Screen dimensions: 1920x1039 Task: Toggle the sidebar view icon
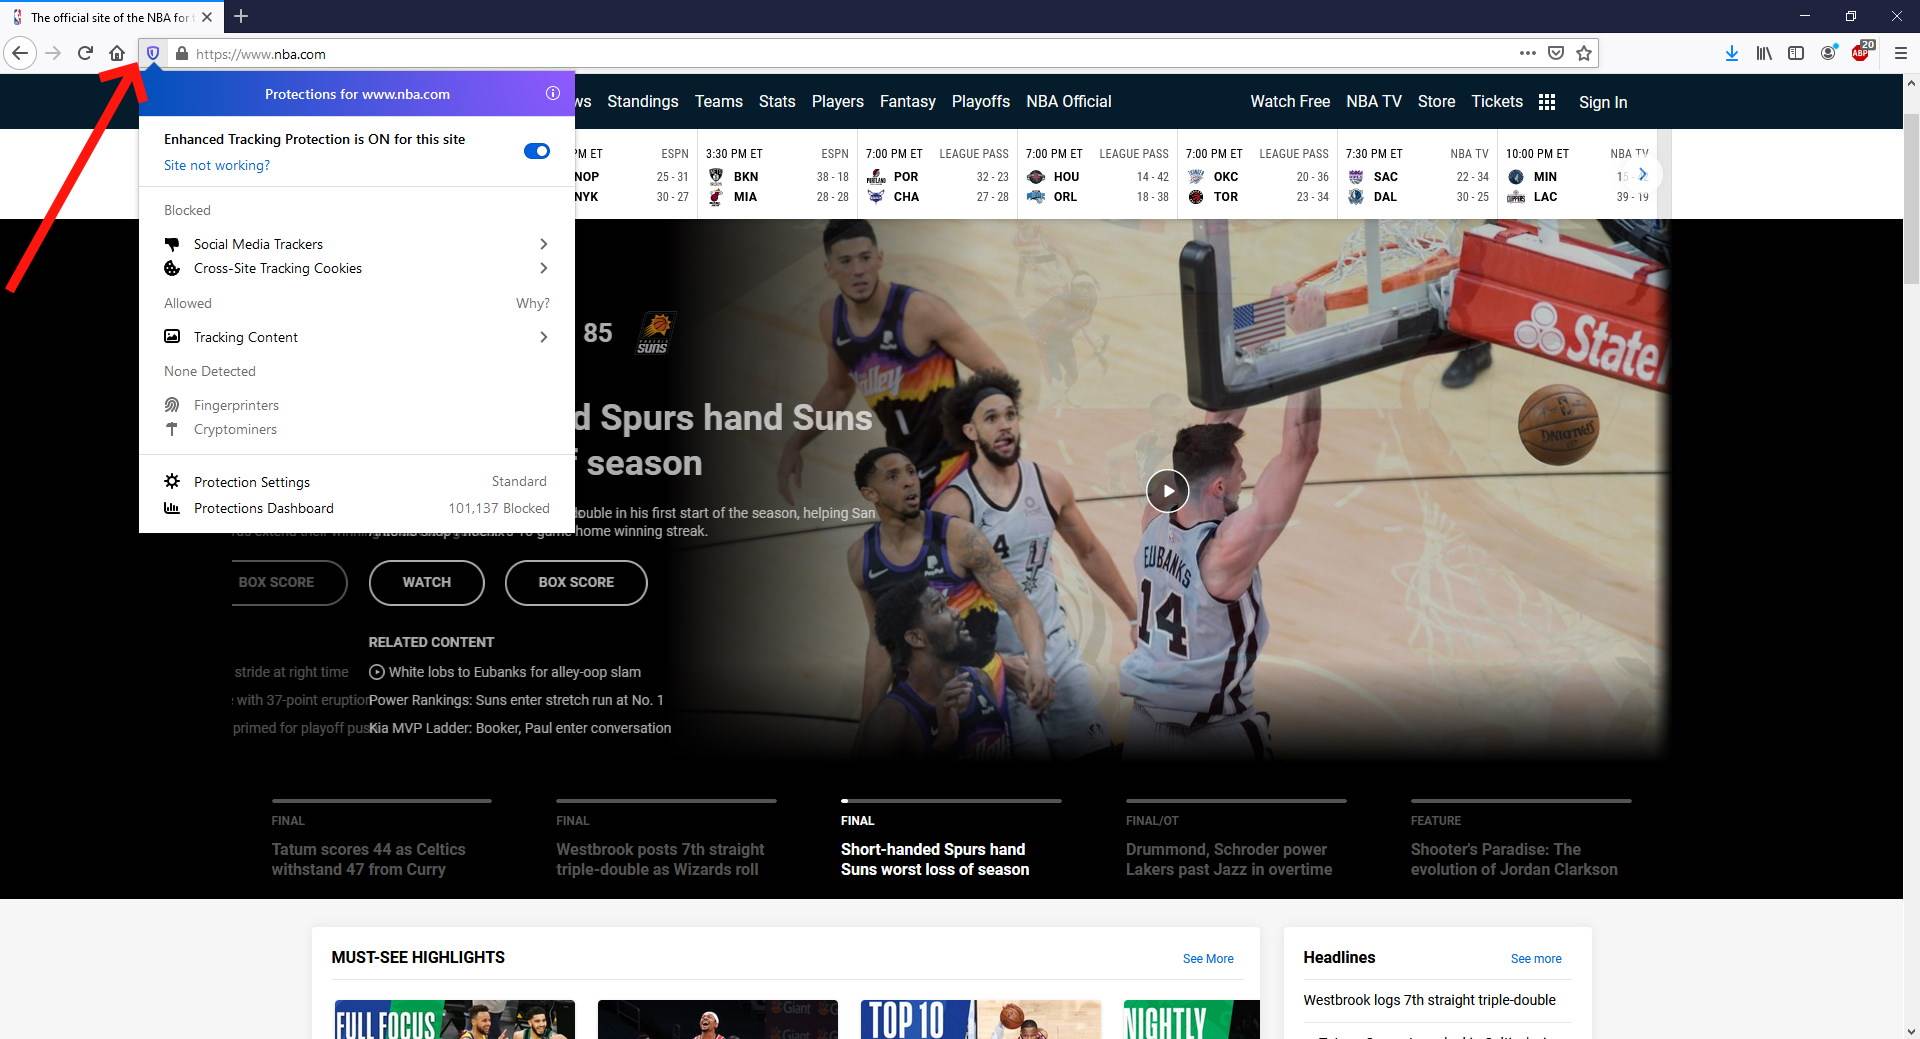[x=1797, y=53]
